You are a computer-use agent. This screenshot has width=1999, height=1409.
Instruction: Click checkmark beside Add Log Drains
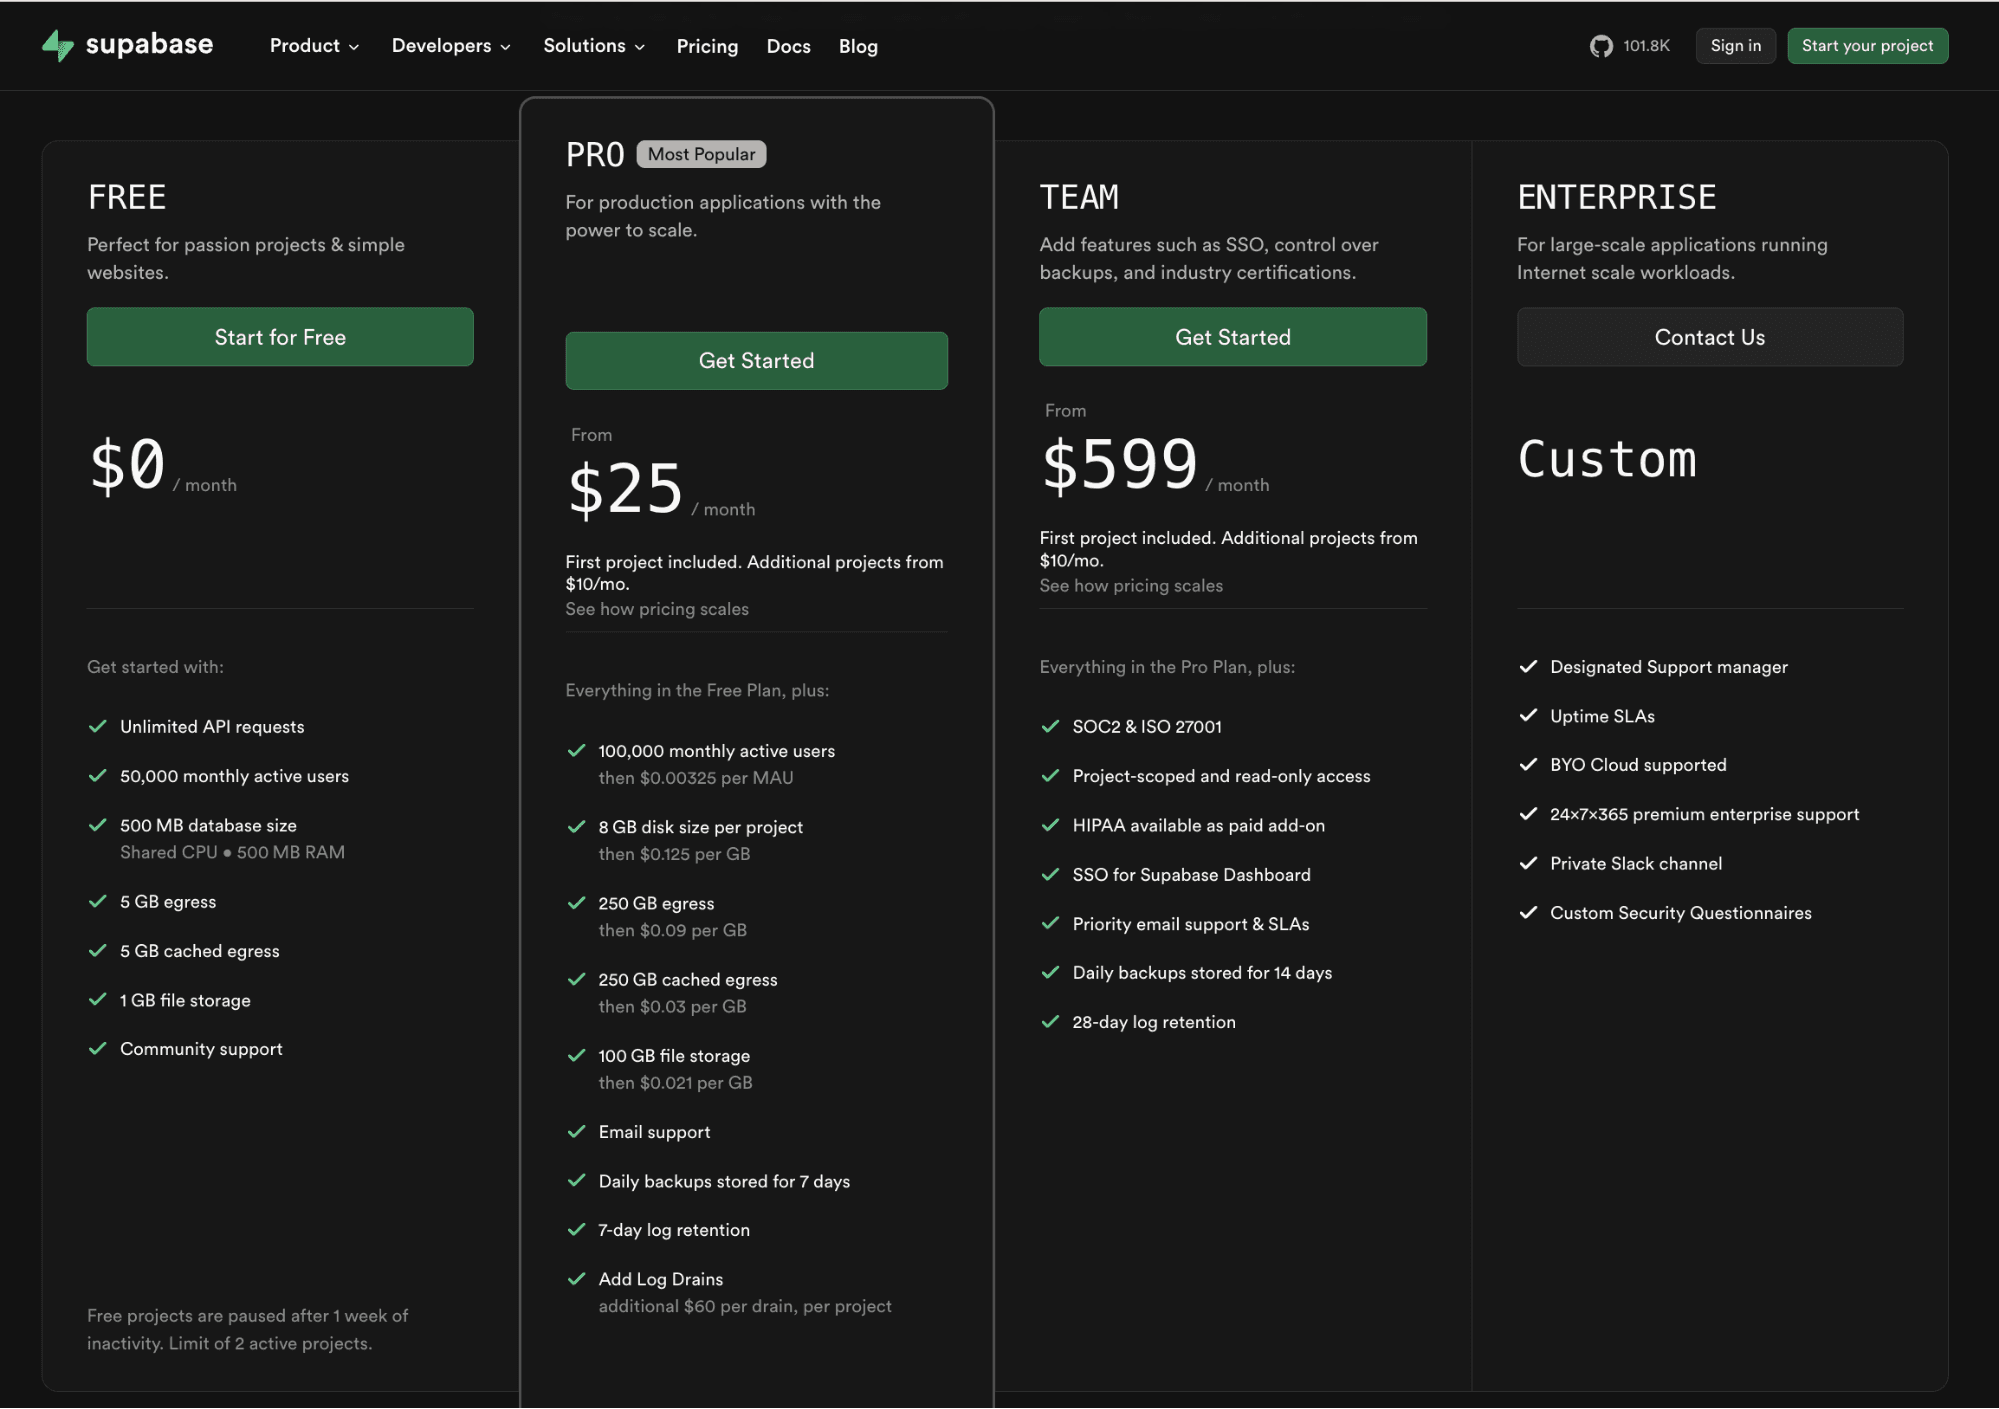[x=576, y=1279]
